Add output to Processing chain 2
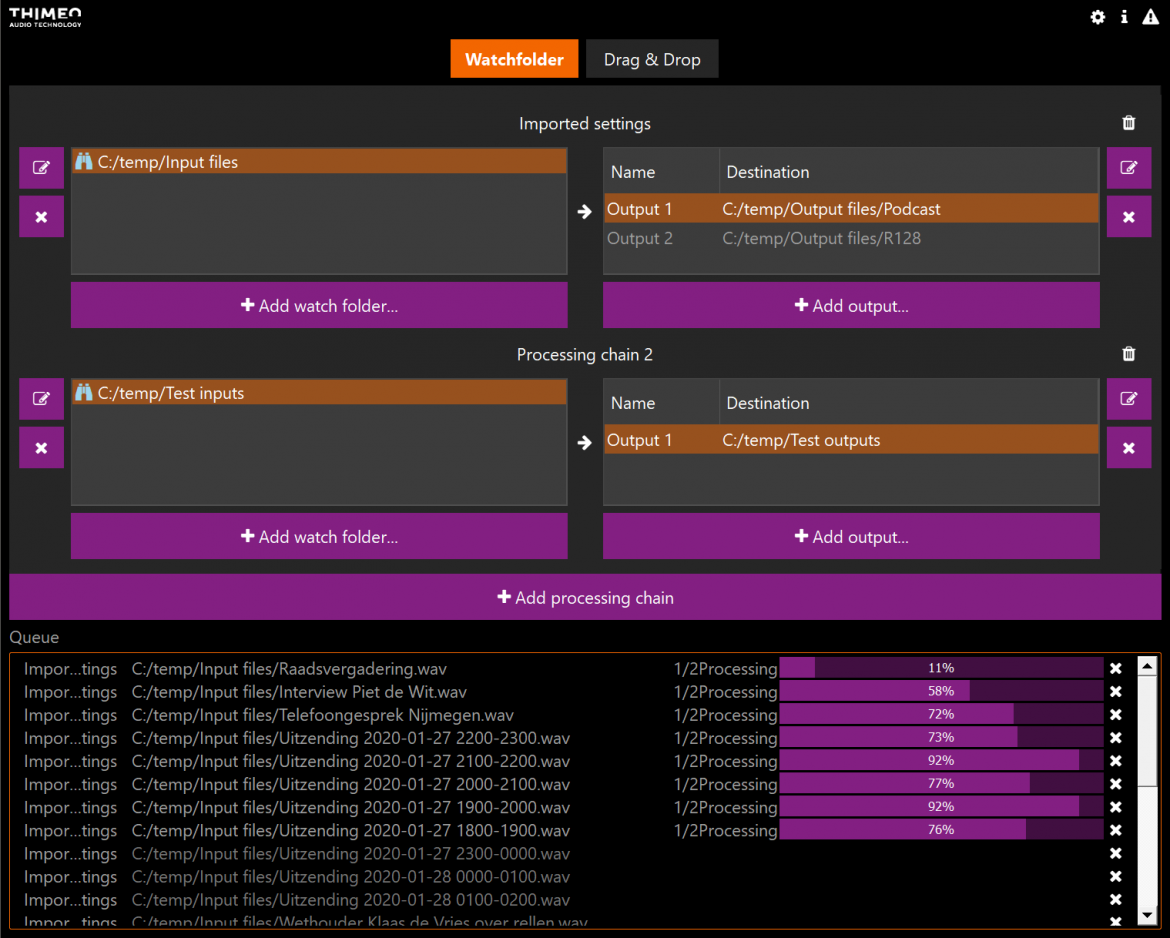 [x=851, y=537]
